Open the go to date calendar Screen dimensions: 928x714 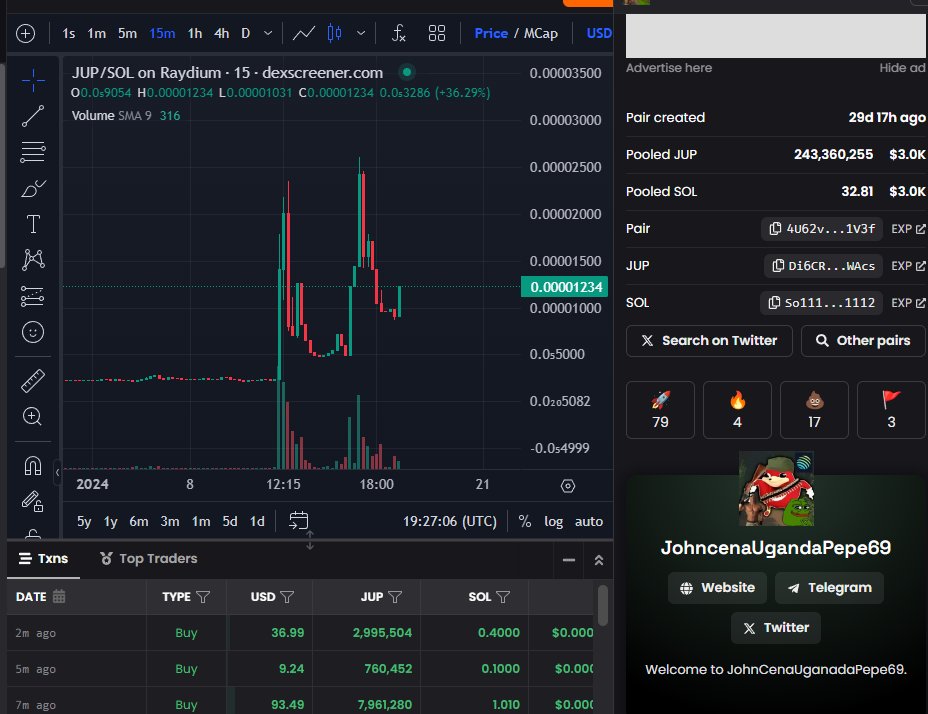click(x=298, y=521)
